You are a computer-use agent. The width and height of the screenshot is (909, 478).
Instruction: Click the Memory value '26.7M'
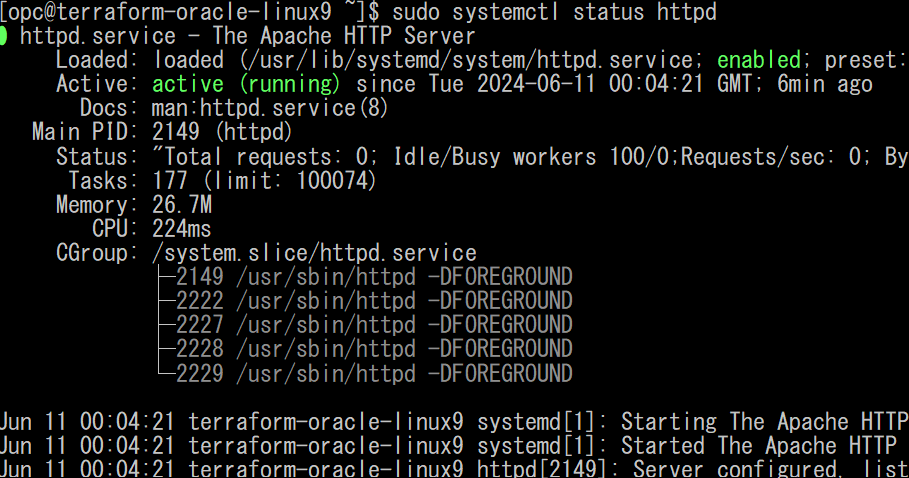pyautogui.click(x=182, y=205)
